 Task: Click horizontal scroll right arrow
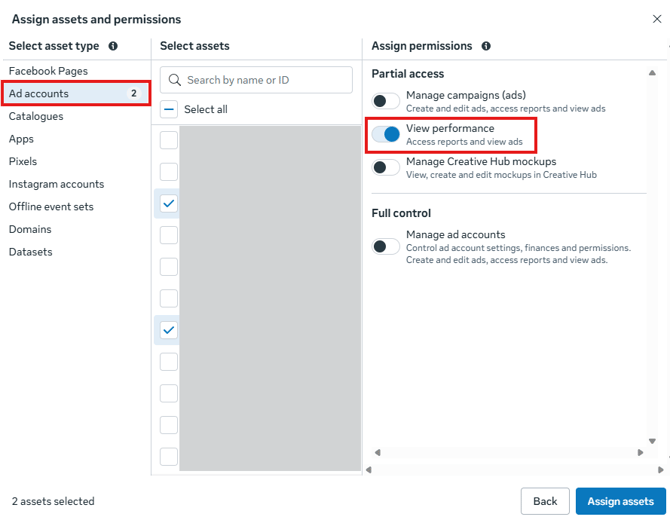[x=641, y=453]
